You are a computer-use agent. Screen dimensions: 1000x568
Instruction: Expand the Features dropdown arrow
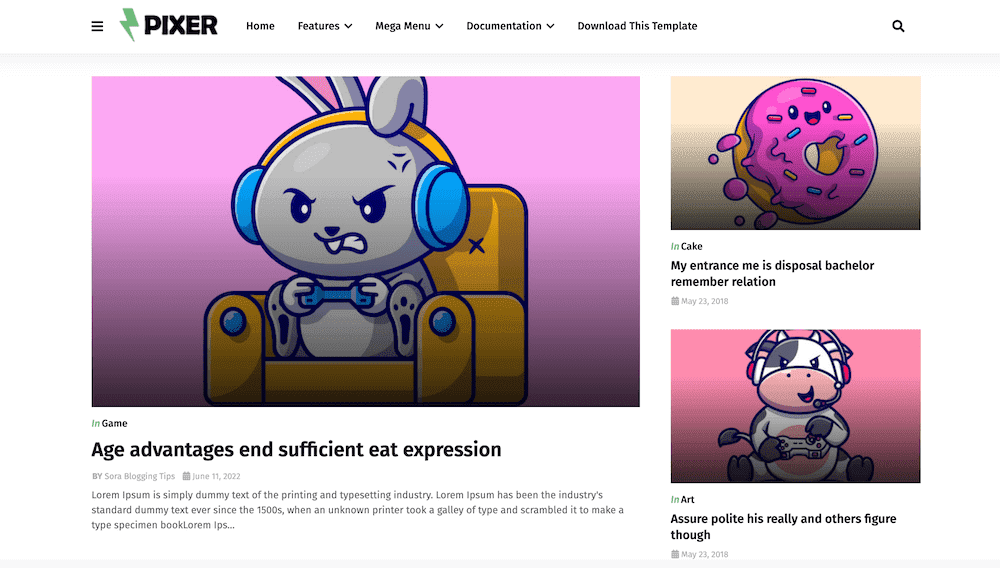click(x=348, y=26)
